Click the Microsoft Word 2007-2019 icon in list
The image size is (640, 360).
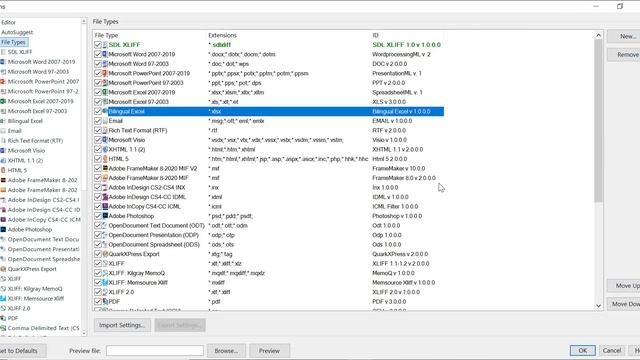(105, 54)
